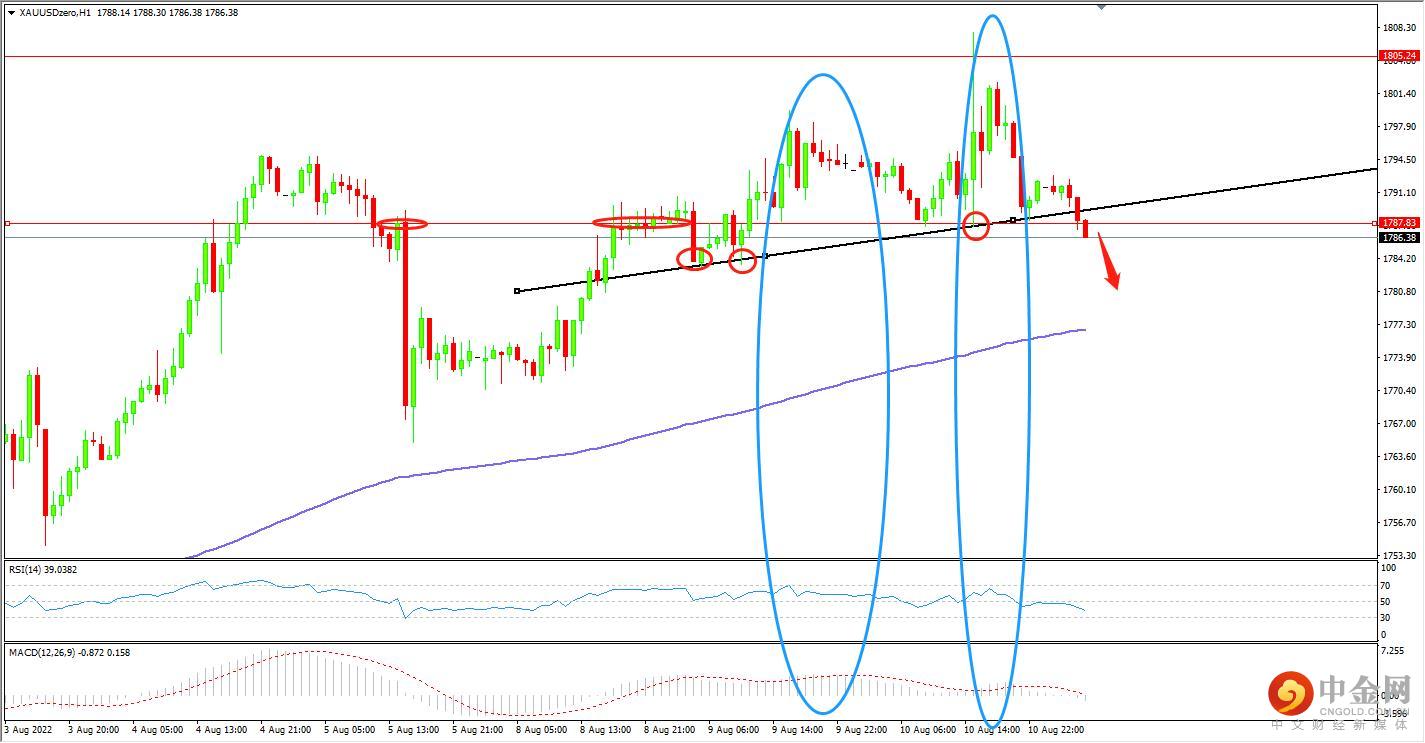This screenshot has width=1425, height=743.
Task: Click the MACD(12,26,9) indicator label
Action: click(69, 652)
